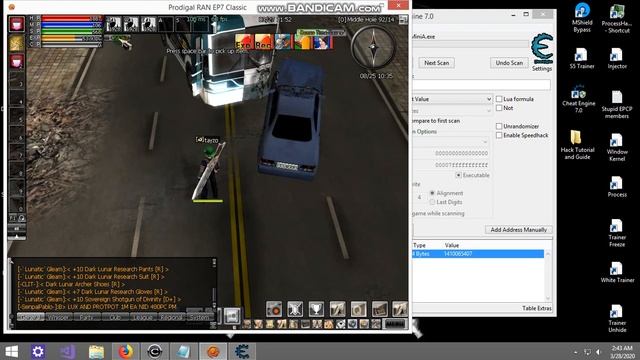Open White Trainer desktop shortcut
640x360 pixels.
(x=617, y=273)
